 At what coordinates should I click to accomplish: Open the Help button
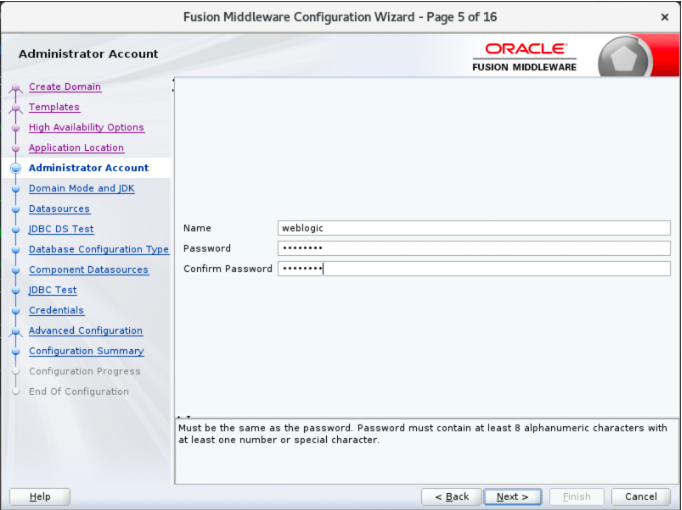point(40,497)
